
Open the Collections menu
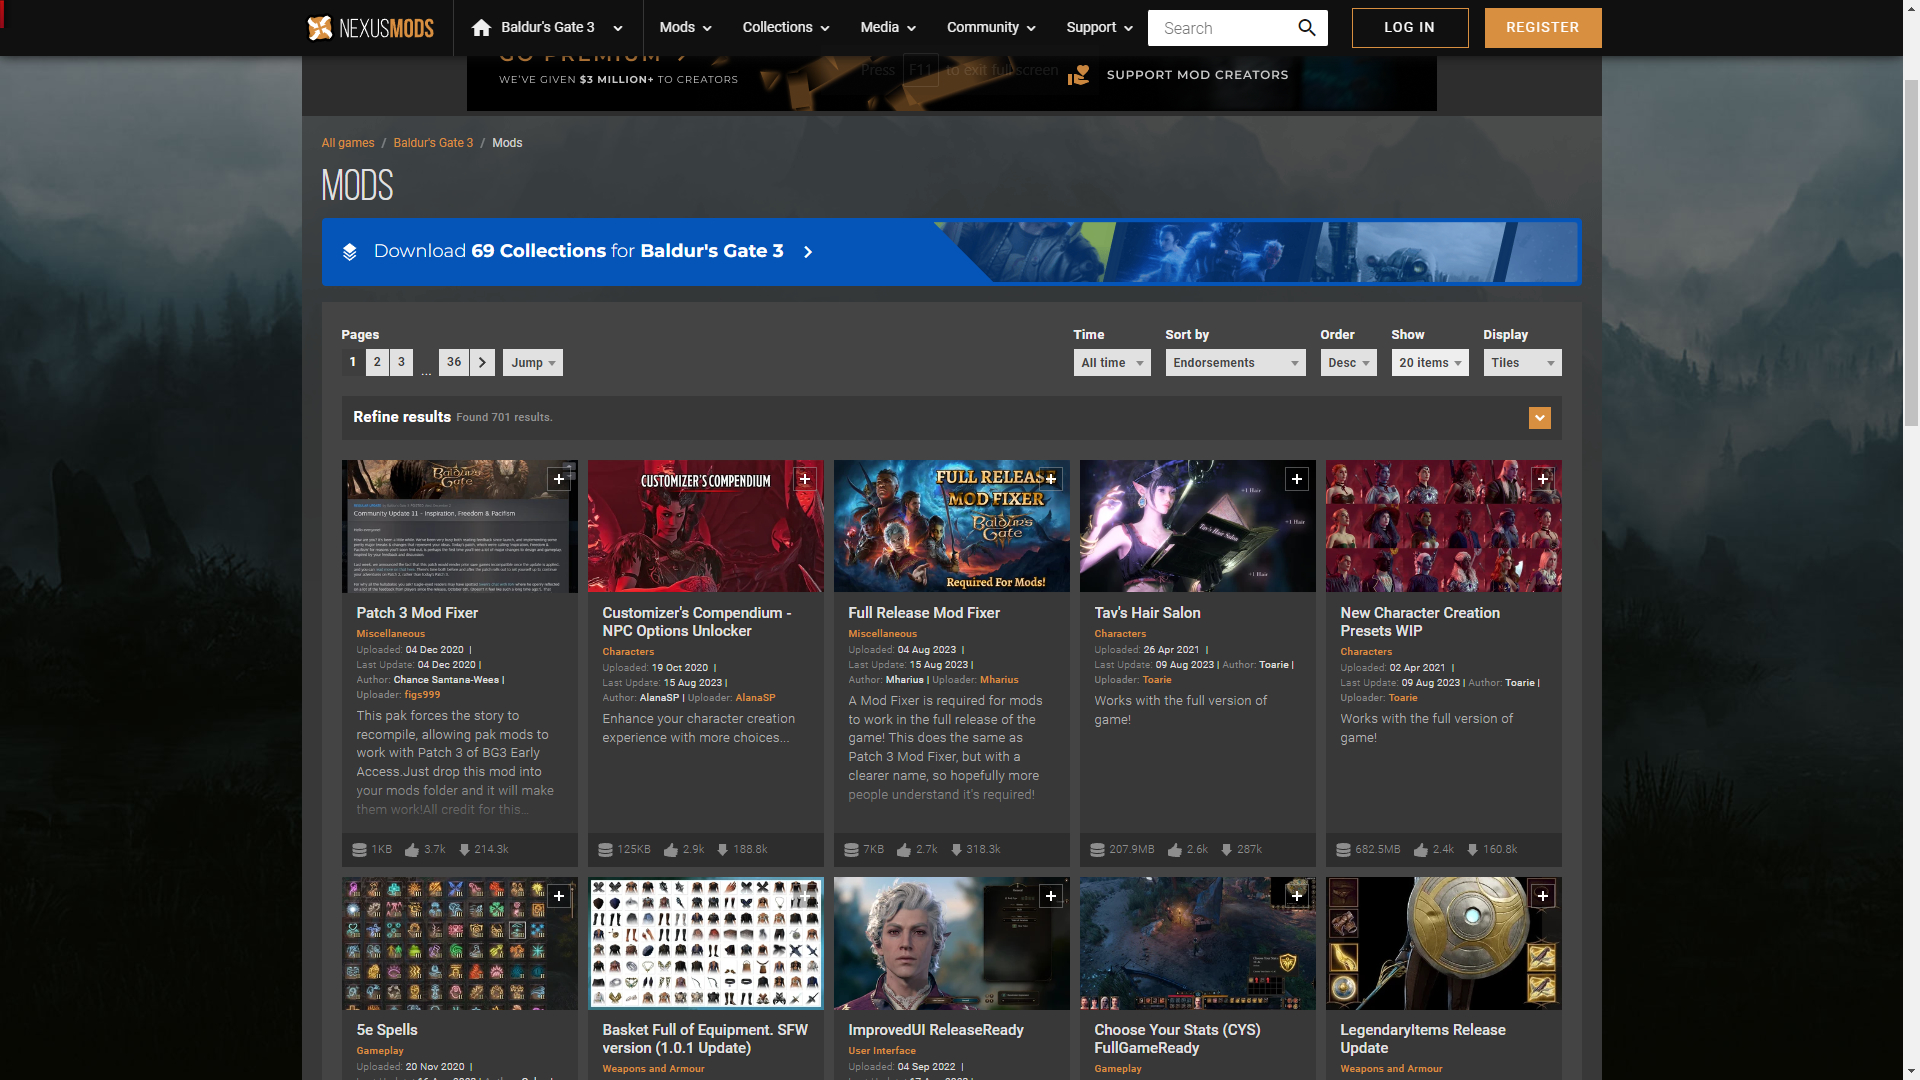786,28
